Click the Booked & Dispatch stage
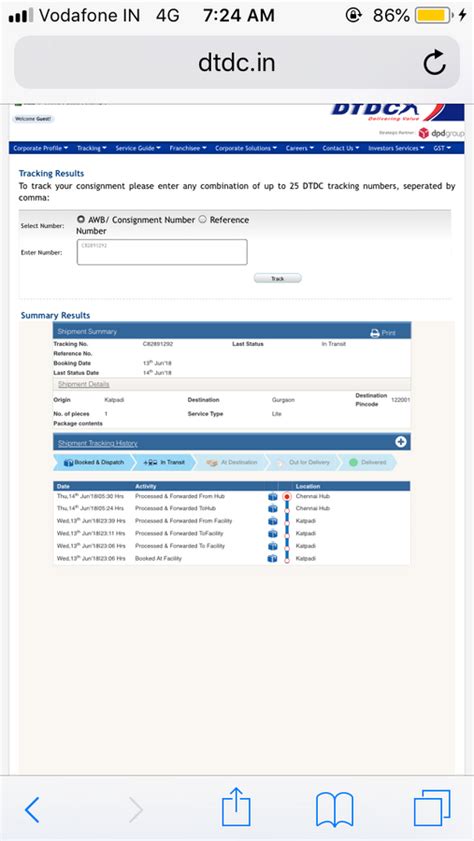Image resolution: width=474 pixels, height=841 pixels. (x=94, y=462)
